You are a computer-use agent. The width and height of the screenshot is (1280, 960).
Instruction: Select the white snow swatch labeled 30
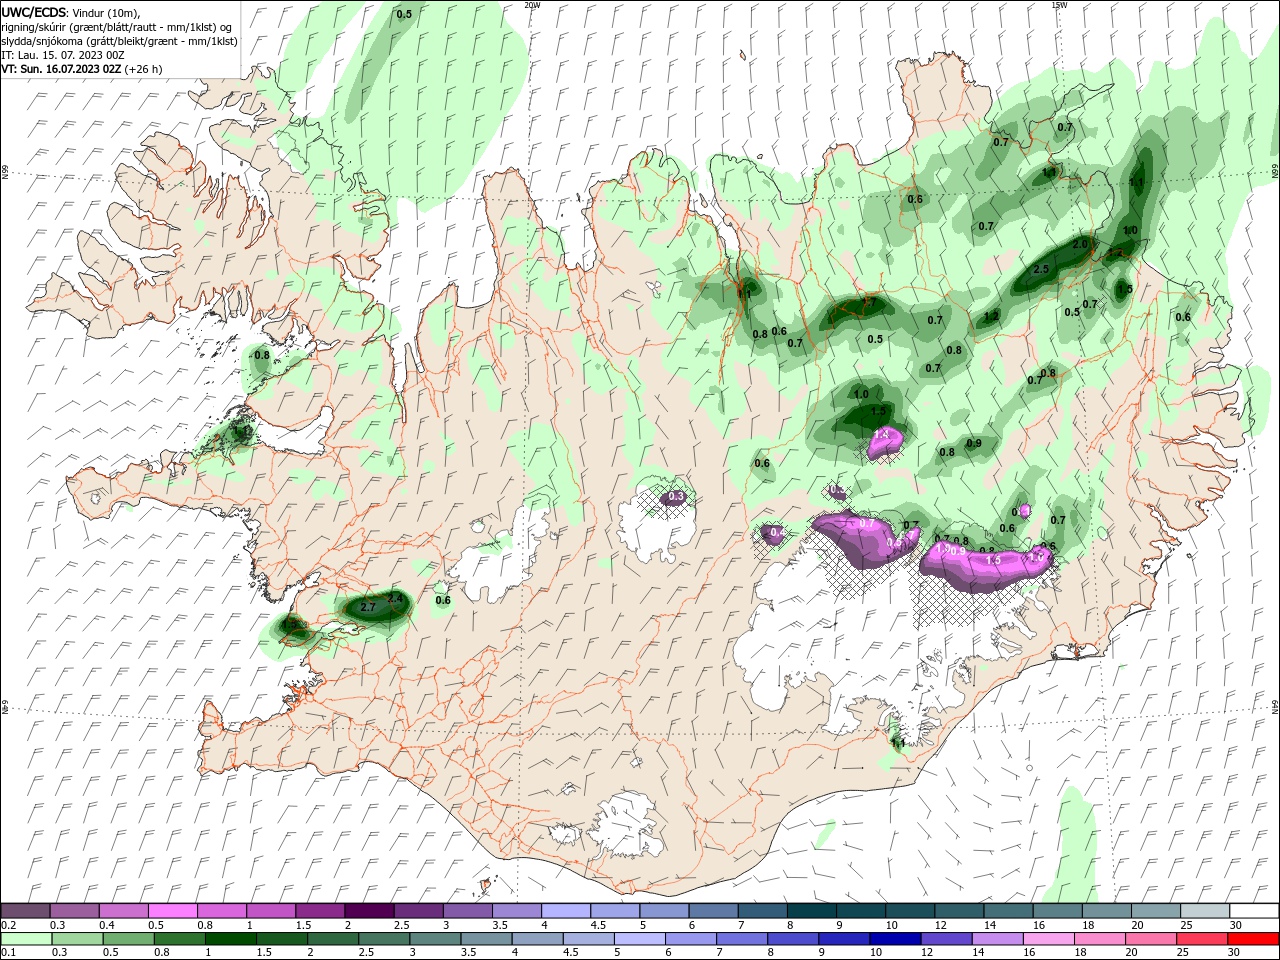coord(1253,911)
